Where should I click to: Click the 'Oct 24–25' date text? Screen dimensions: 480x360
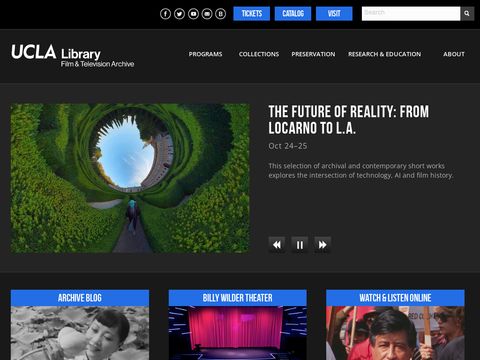[288, 146]
